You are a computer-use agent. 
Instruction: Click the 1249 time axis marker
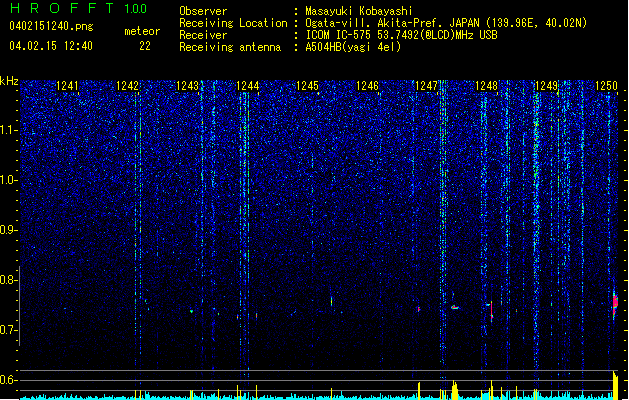pos(546,86)
